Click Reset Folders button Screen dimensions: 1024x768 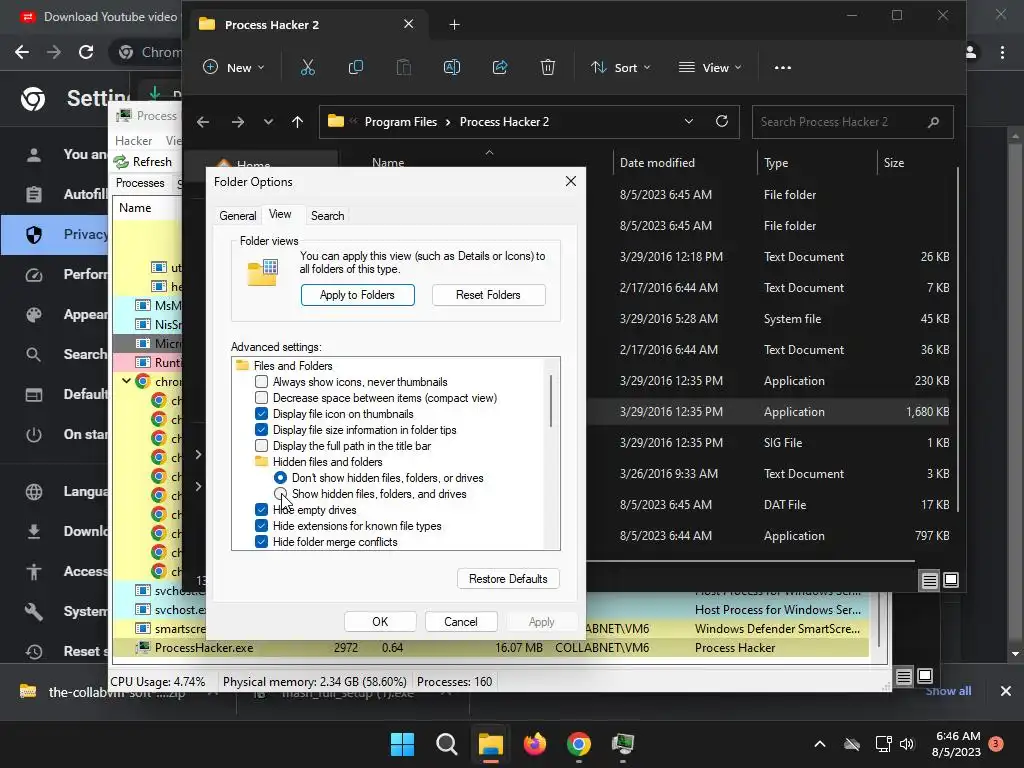click(488, 295)
